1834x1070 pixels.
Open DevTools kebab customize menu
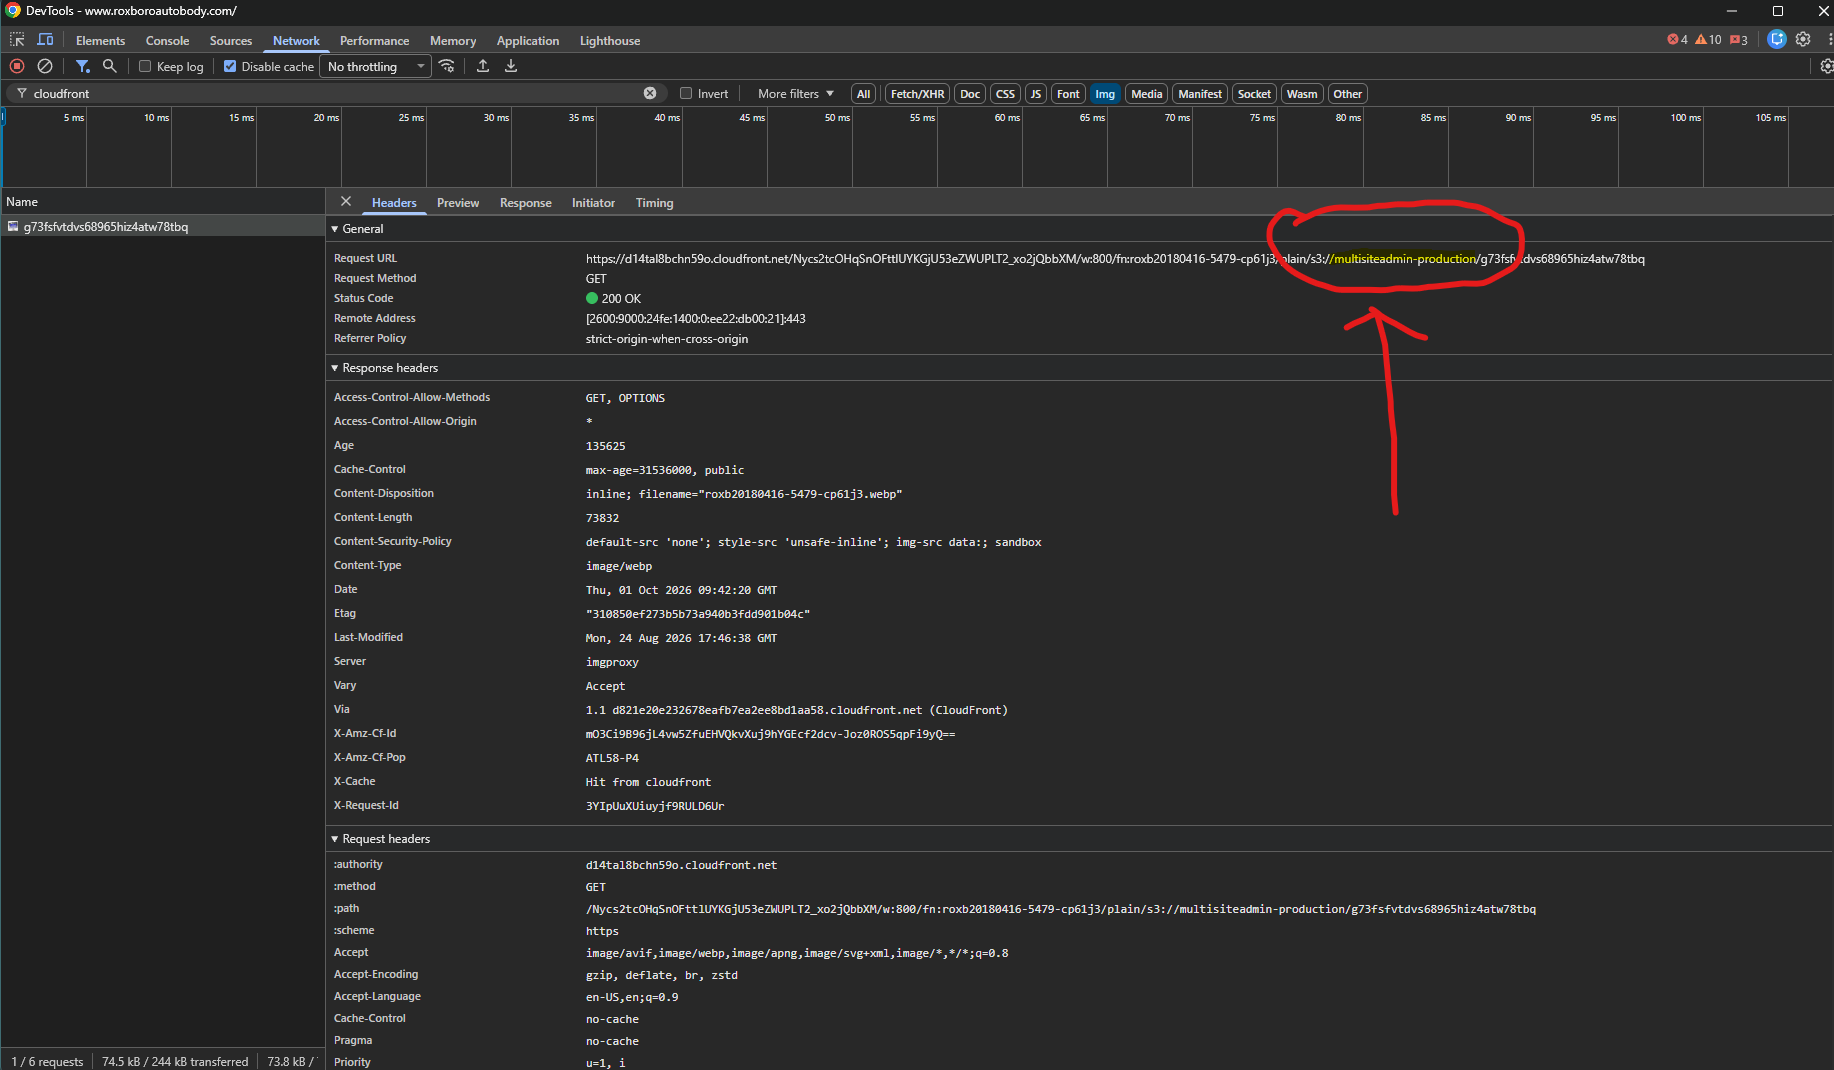(x=1829, y=39)
